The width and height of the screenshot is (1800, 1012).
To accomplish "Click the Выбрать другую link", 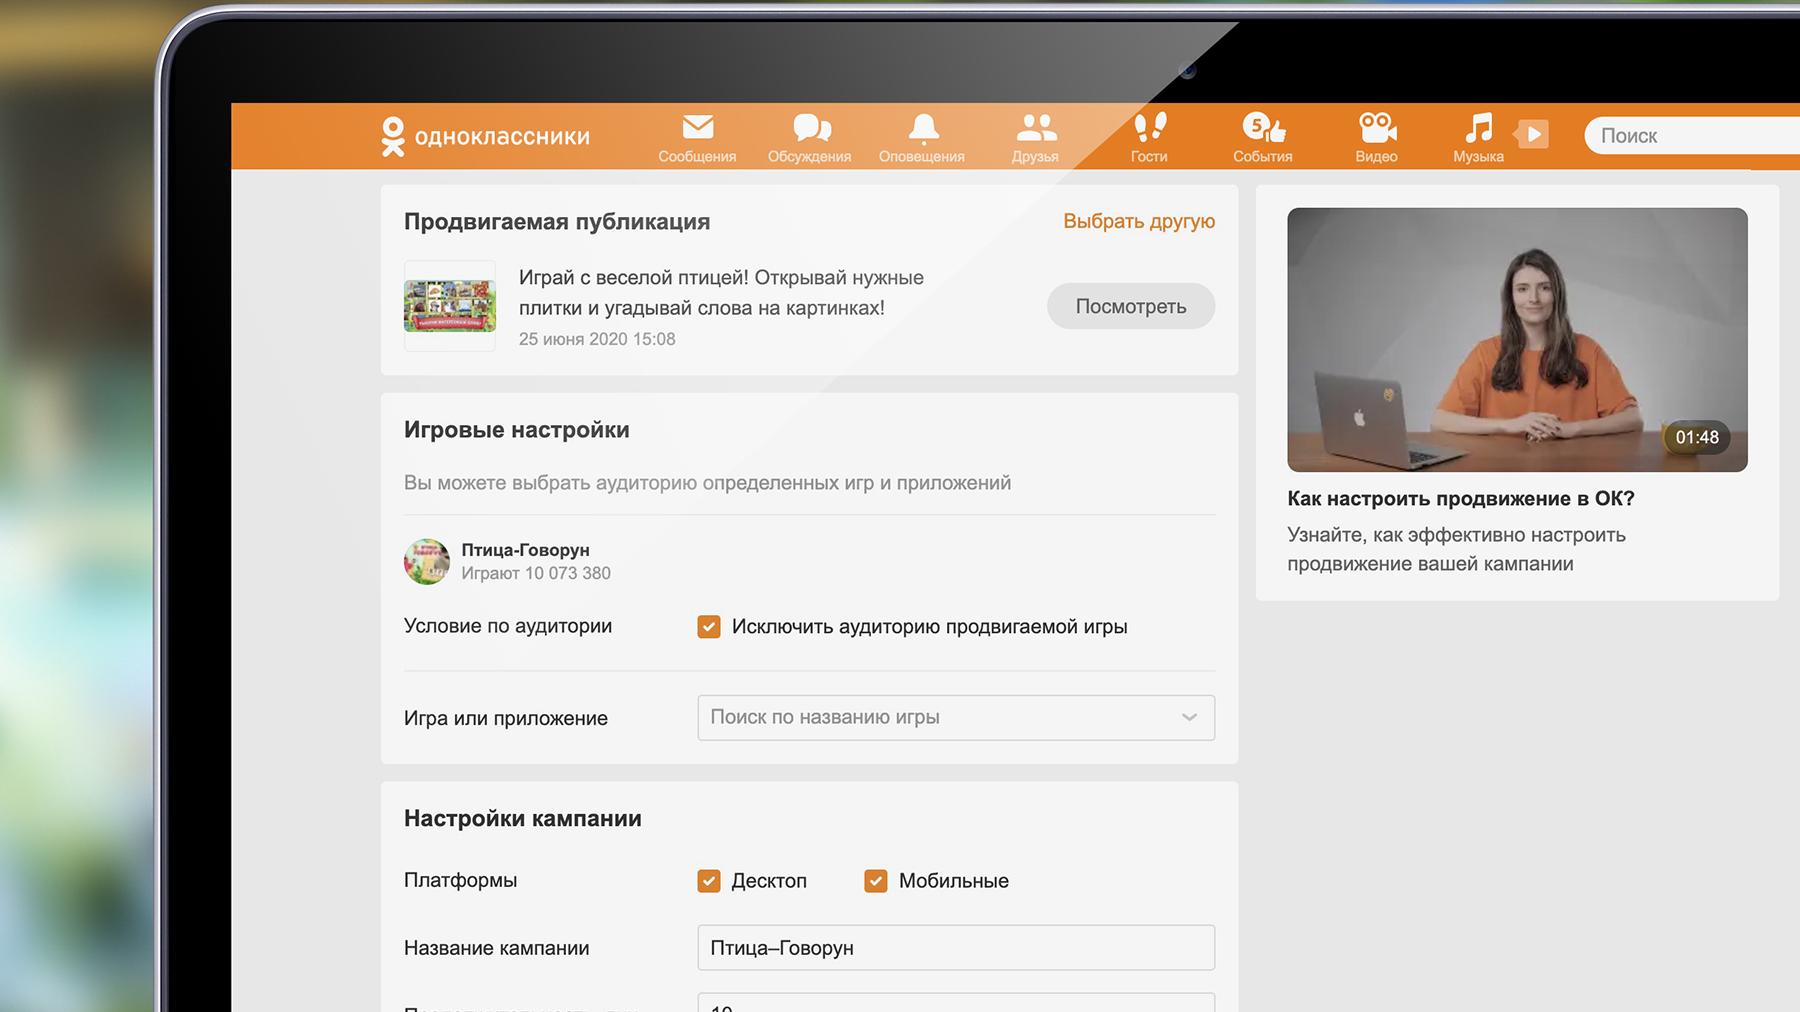I will [x=1139, y=221].
